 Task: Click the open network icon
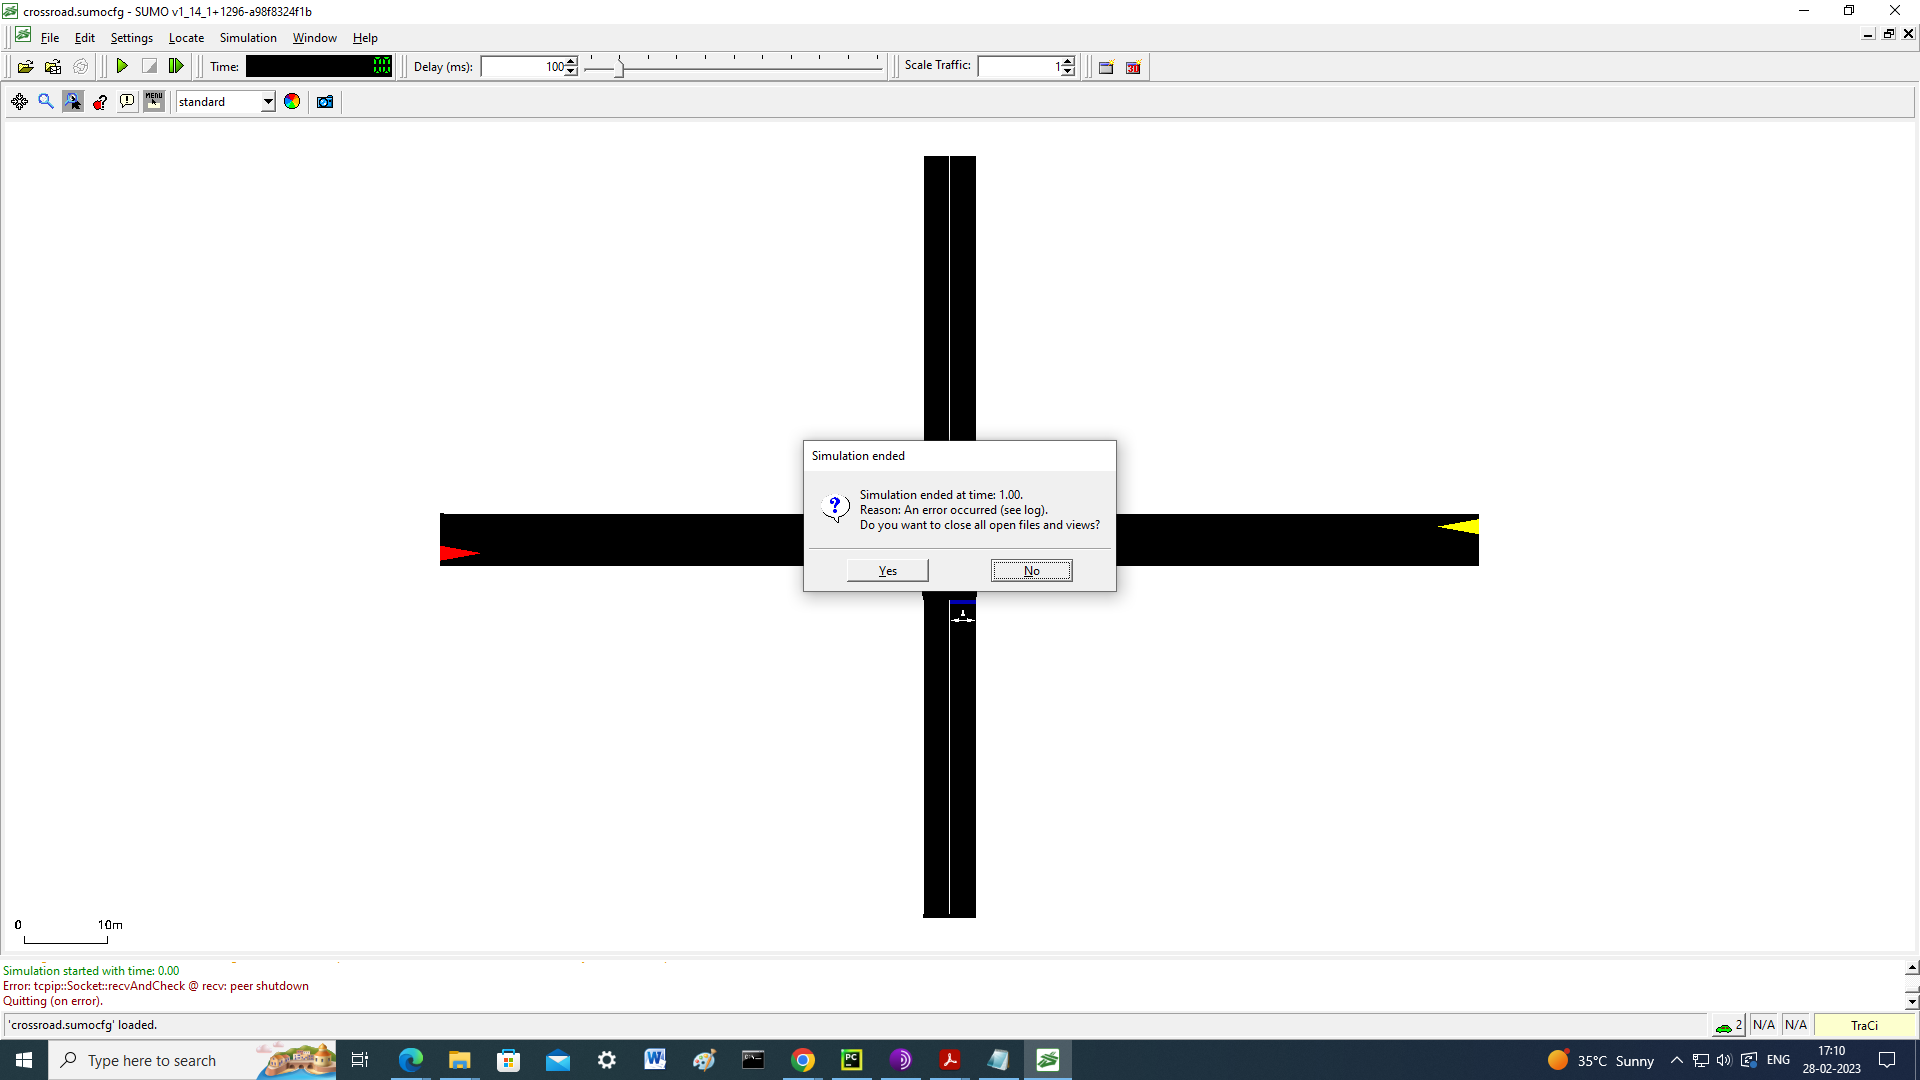pyautogui.click(x=53, y=67)
